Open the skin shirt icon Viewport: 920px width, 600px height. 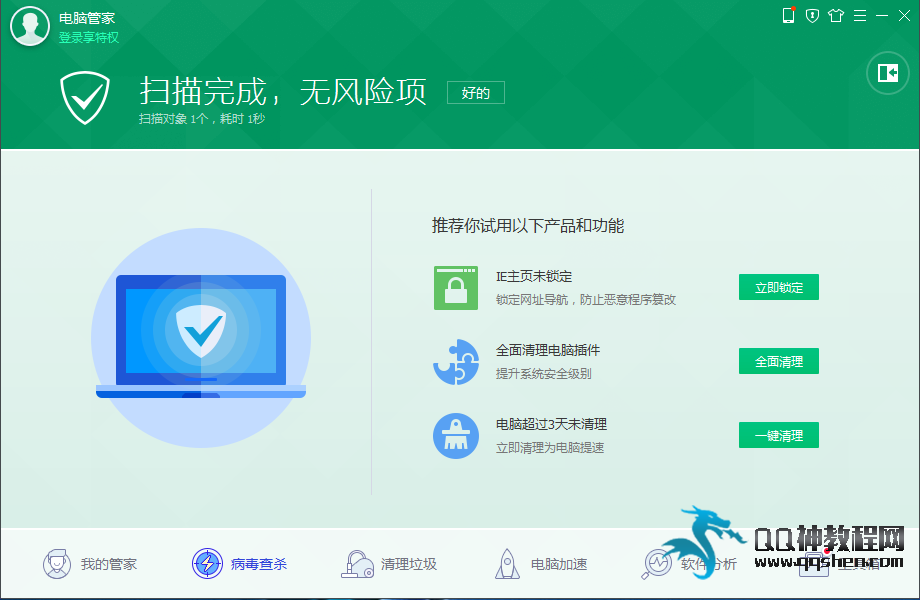836,16
